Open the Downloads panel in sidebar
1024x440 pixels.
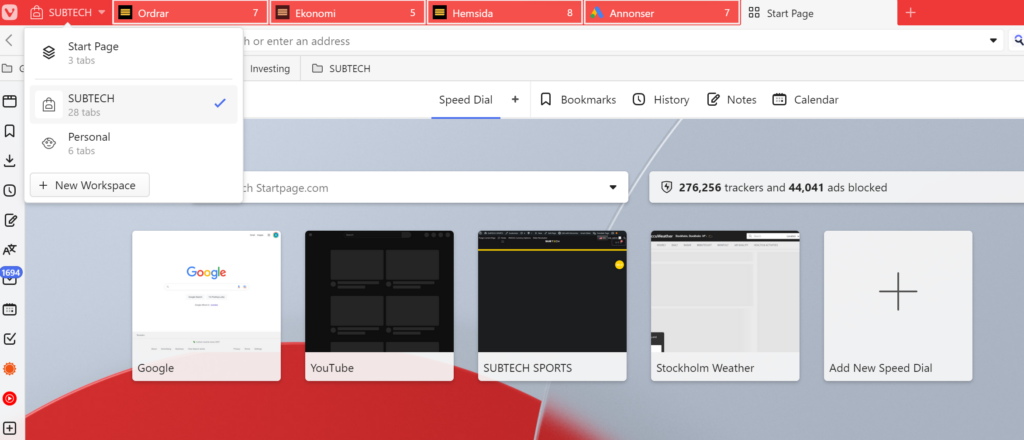coord(10,161)
